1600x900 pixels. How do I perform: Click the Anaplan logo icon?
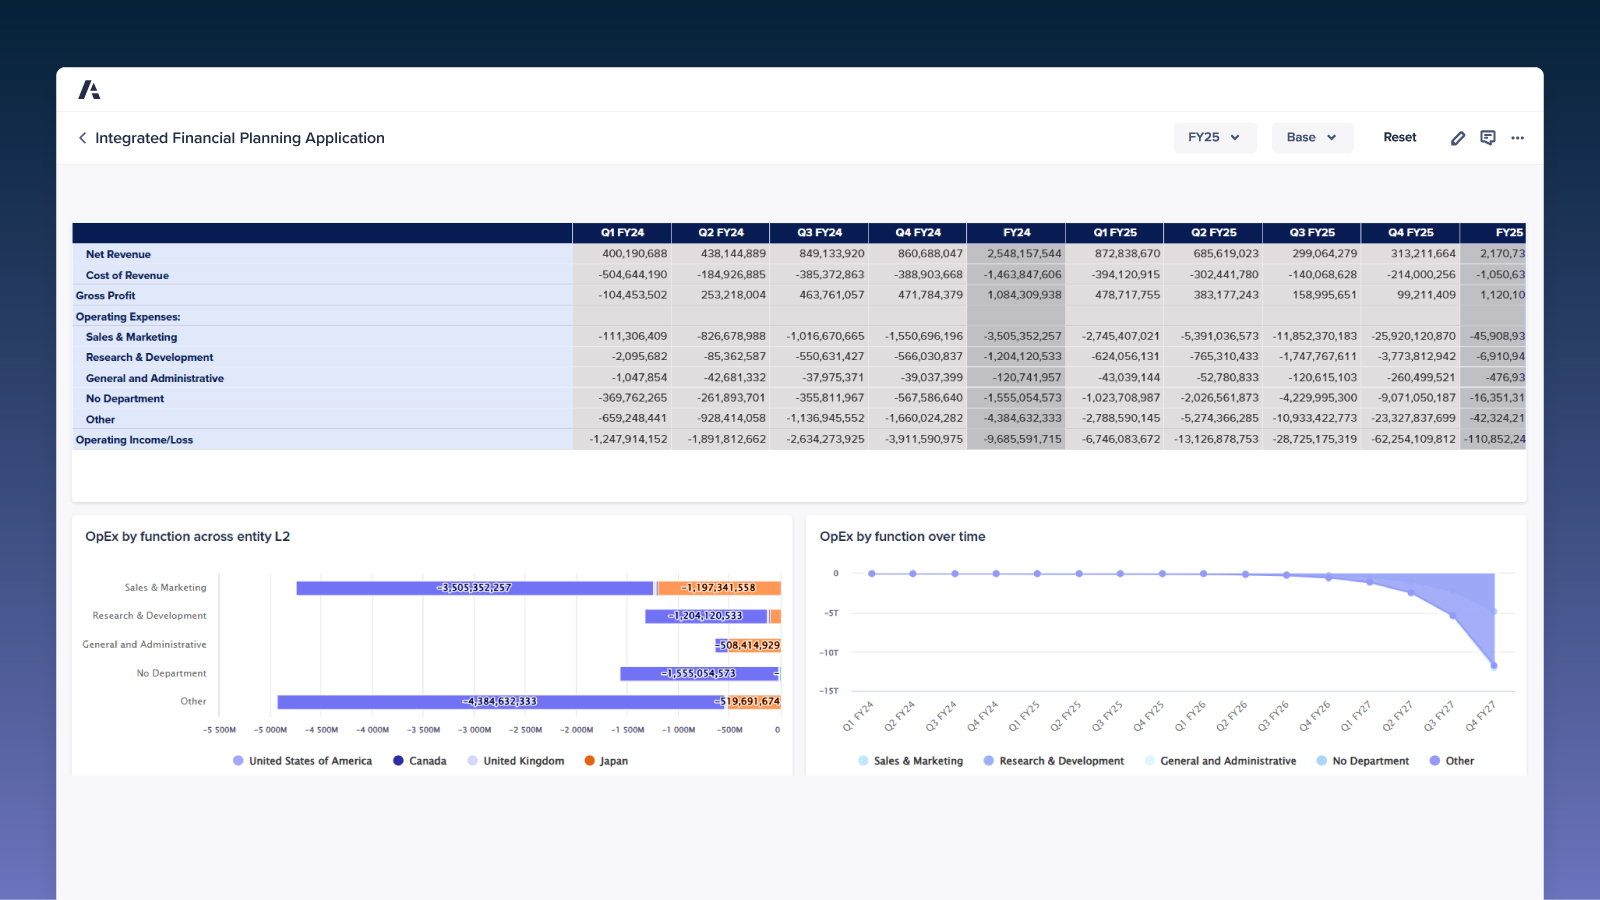click(89, 90)
